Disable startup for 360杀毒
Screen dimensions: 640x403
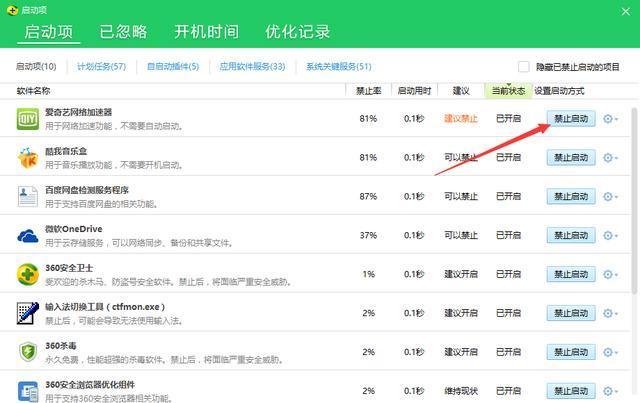coord(571,352)
